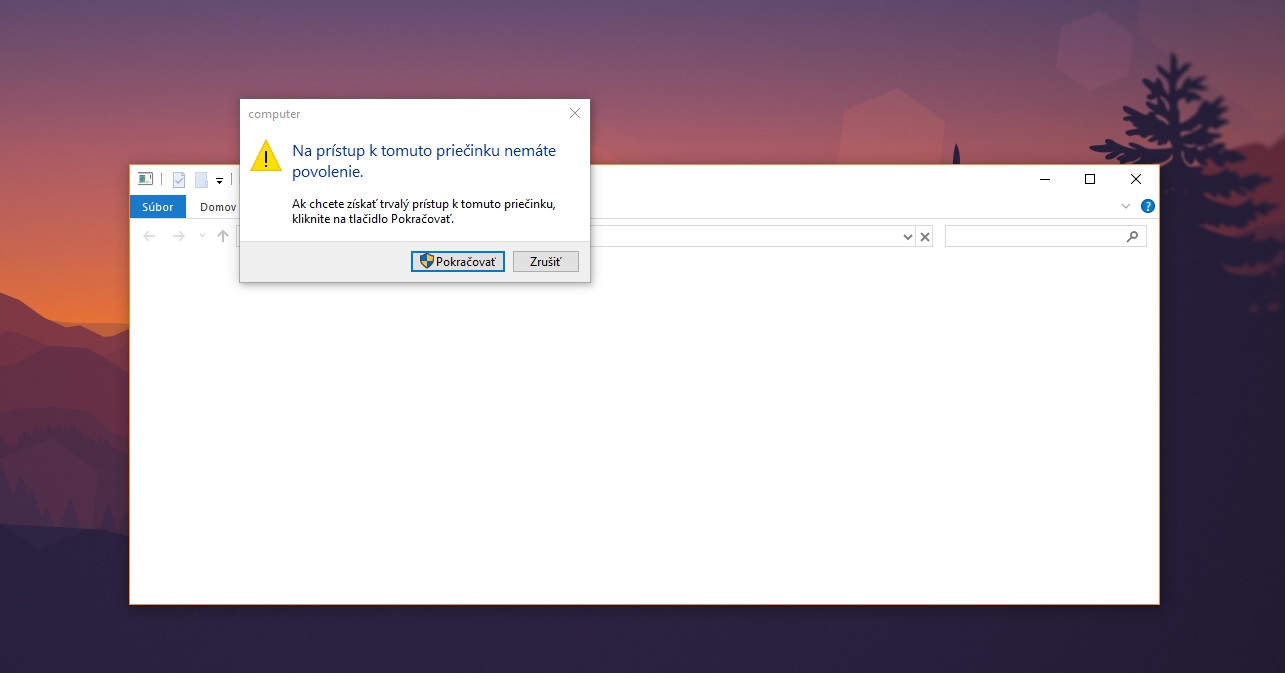Image resolution: width=1285 pixels, height=673 pixels.
Task: Click the text 'Na prístup k tomuto priečinku nemáte'
Action: (x=424, y=151)
